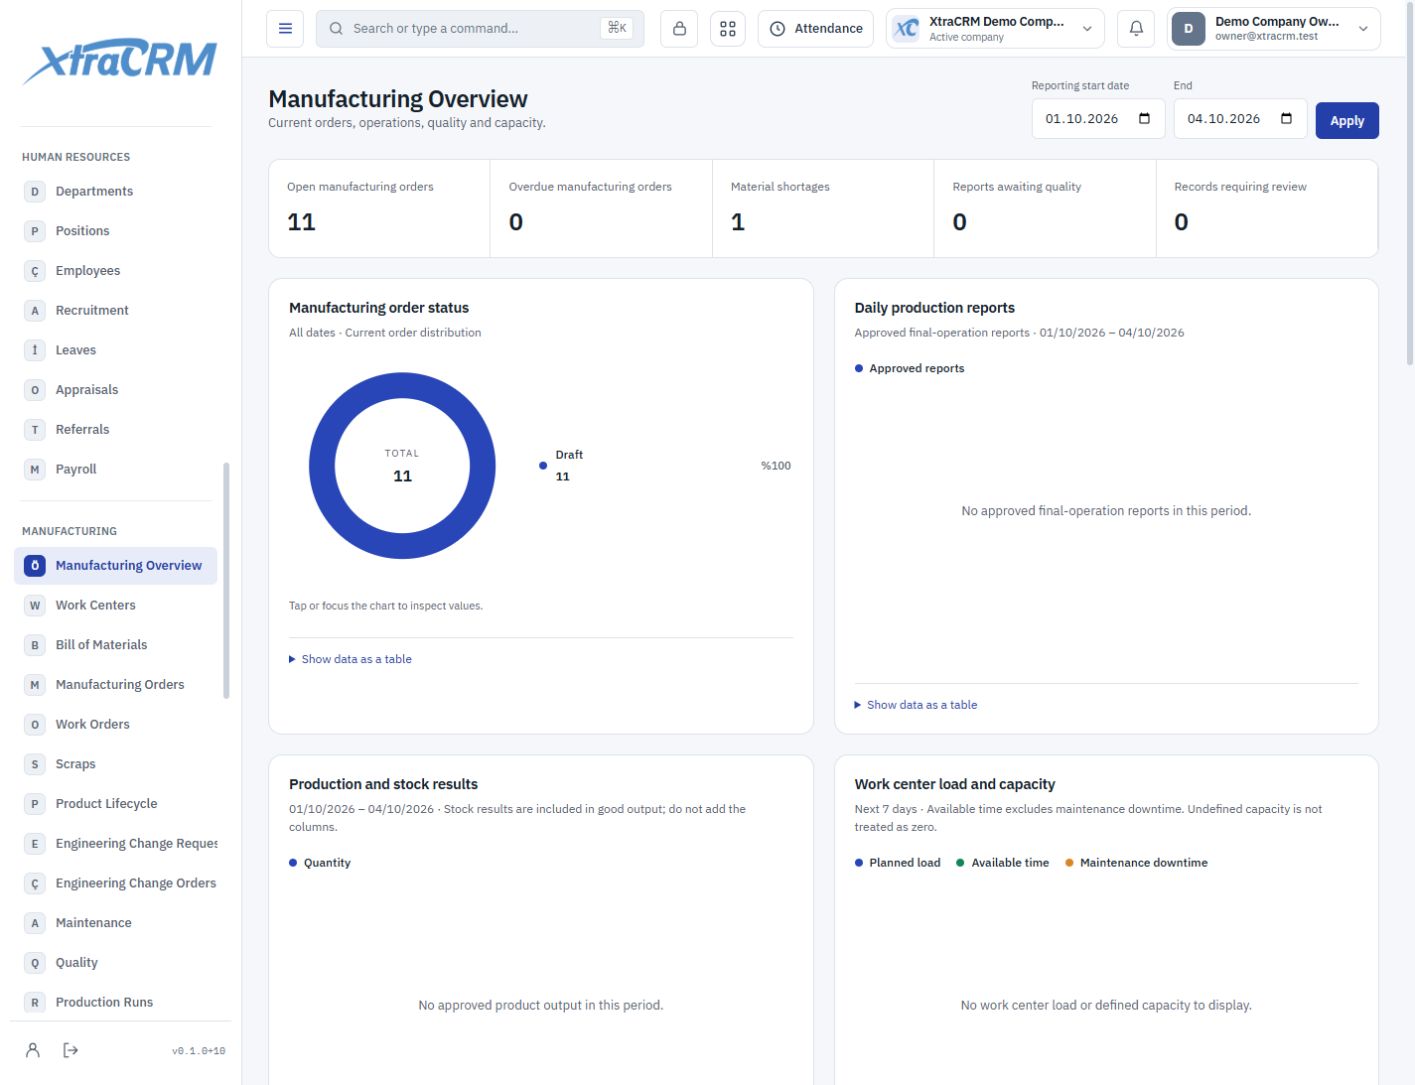Click the search magnifier icon
This screenshot has width=1415, height=1085.
[x=336, y=29]
